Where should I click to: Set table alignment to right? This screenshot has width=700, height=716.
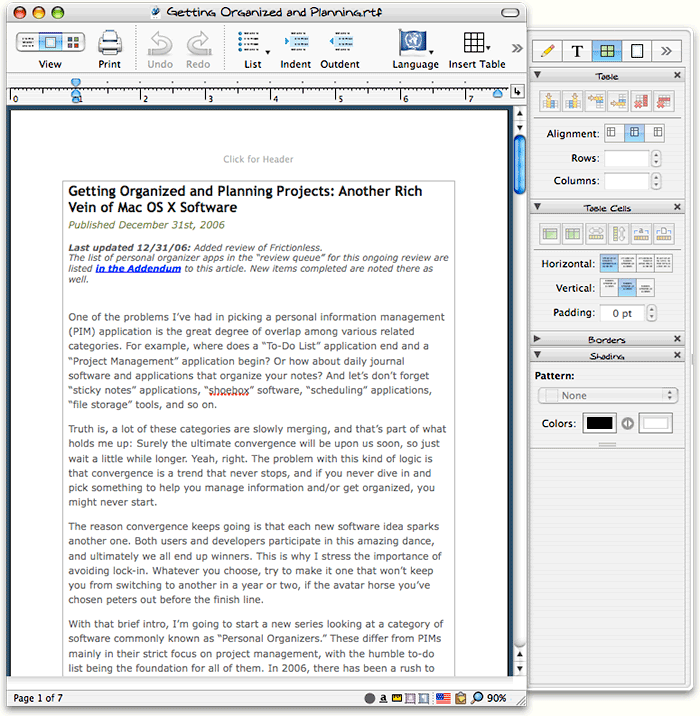(657, 133)
